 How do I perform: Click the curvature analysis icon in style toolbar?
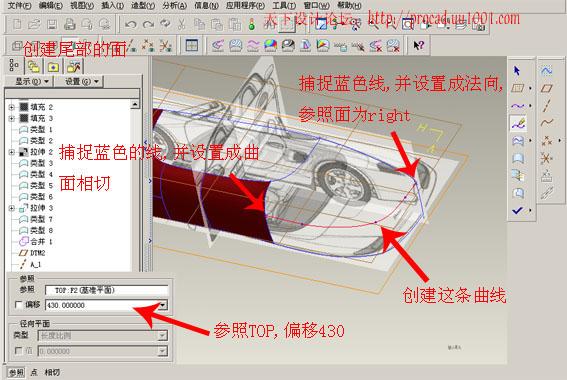coord(218,45)
